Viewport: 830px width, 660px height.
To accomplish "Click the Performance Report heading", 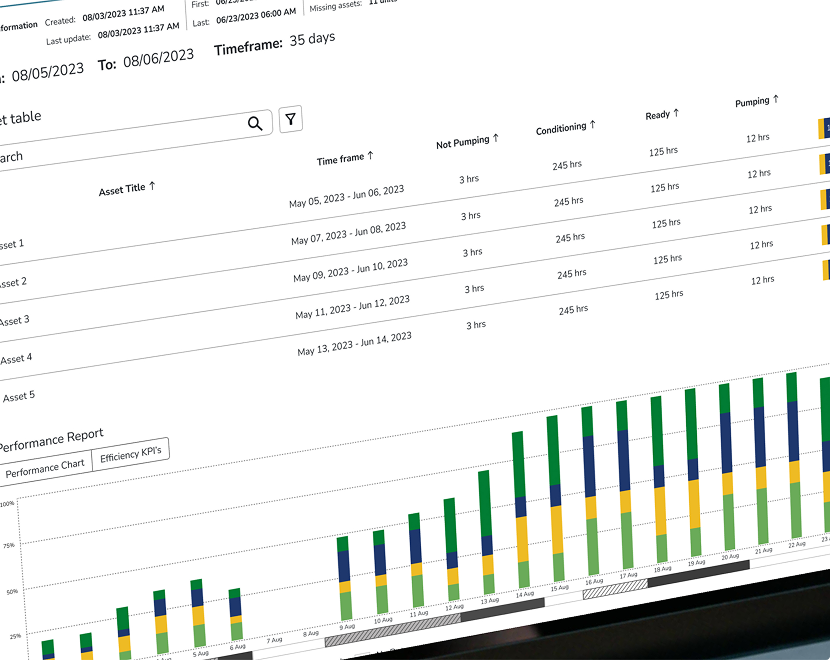I will point(50,439).
